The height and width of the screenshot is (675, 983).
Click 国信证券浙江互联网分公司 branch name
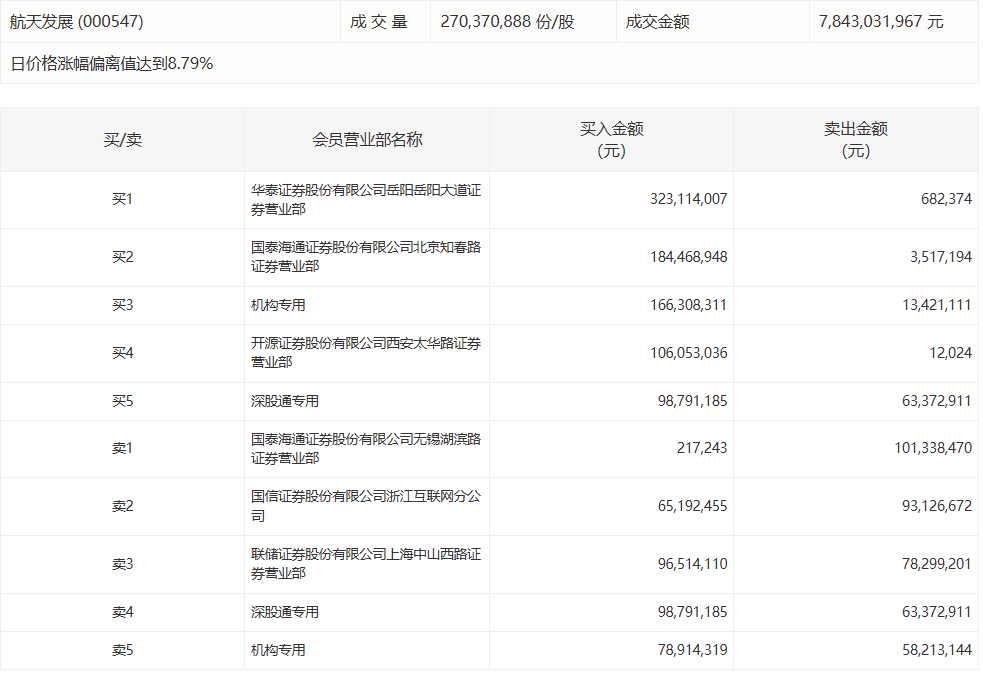click(365, 506)
